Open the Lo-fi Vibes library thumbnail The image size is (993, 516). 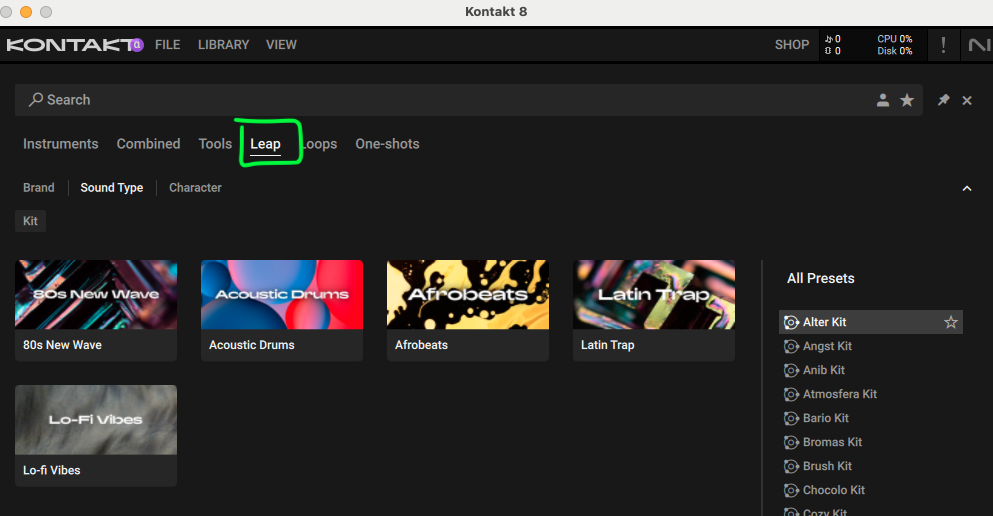coord(96,420)
